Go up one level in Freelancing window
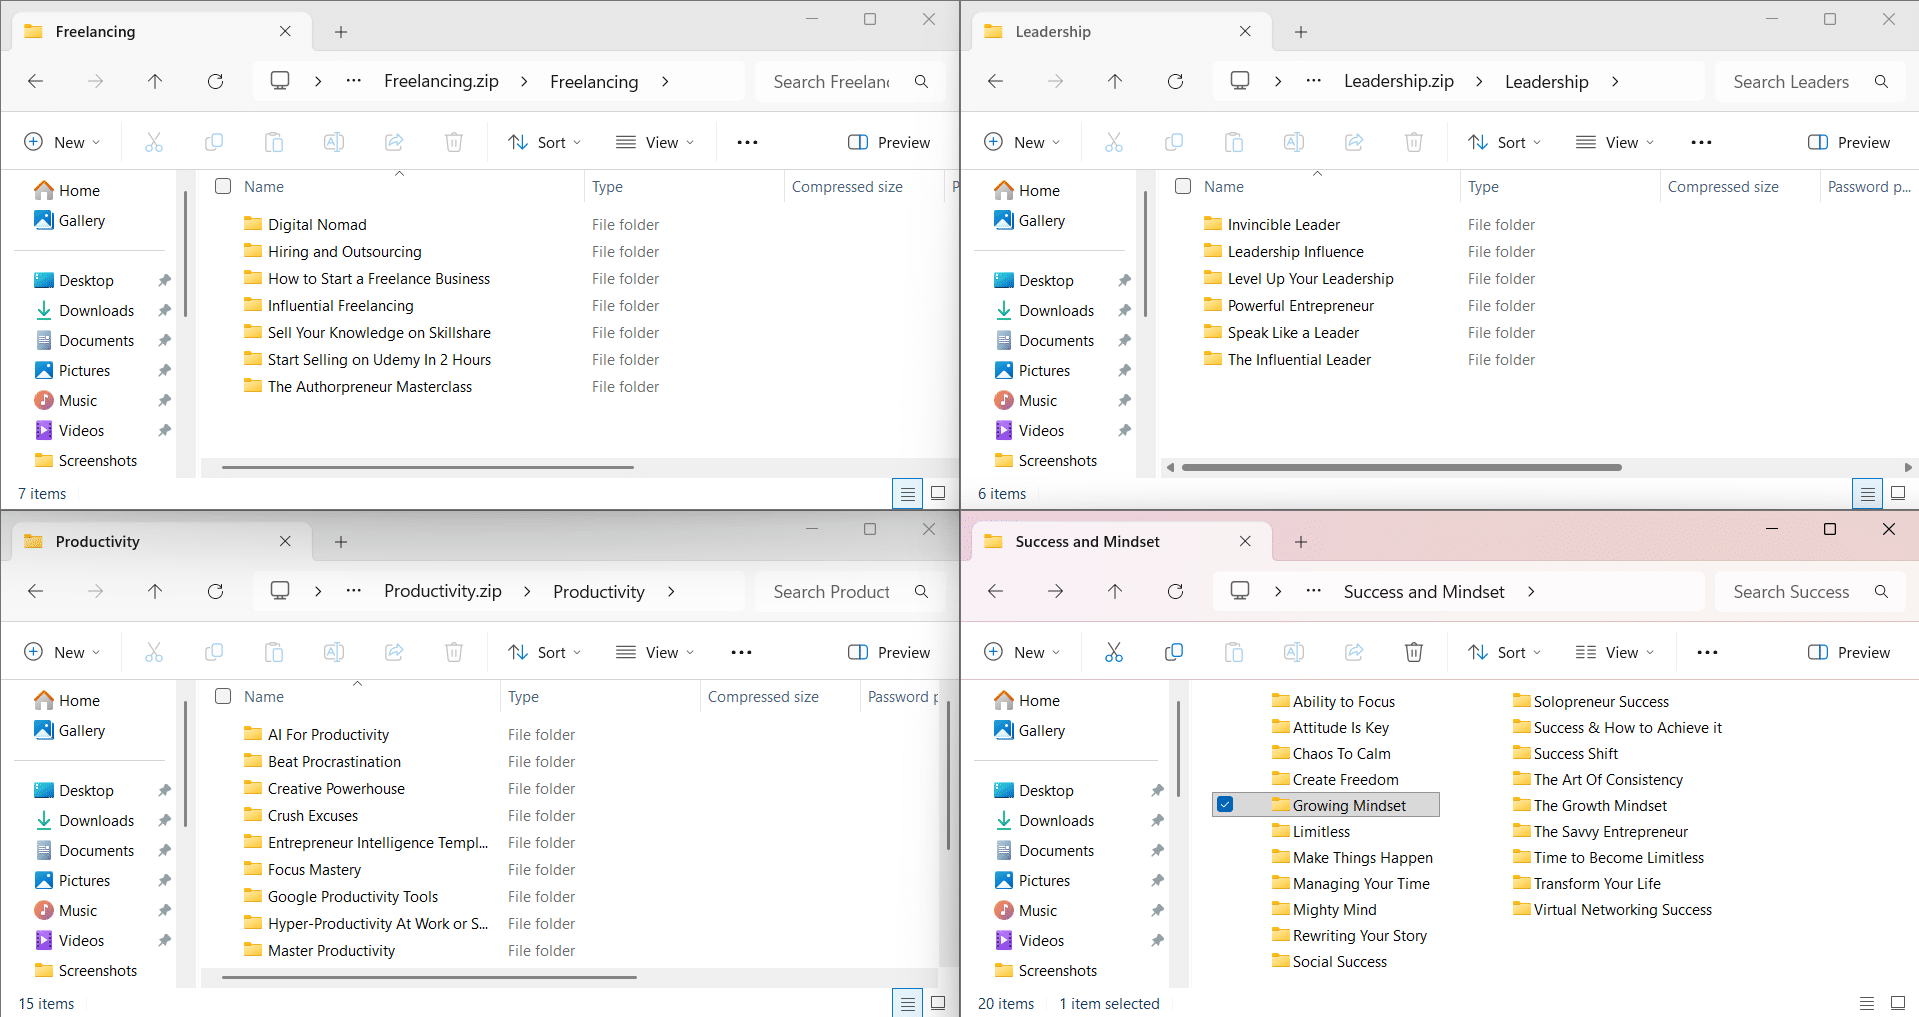This screenshot has width=1919, height=1017. (155, 82)
